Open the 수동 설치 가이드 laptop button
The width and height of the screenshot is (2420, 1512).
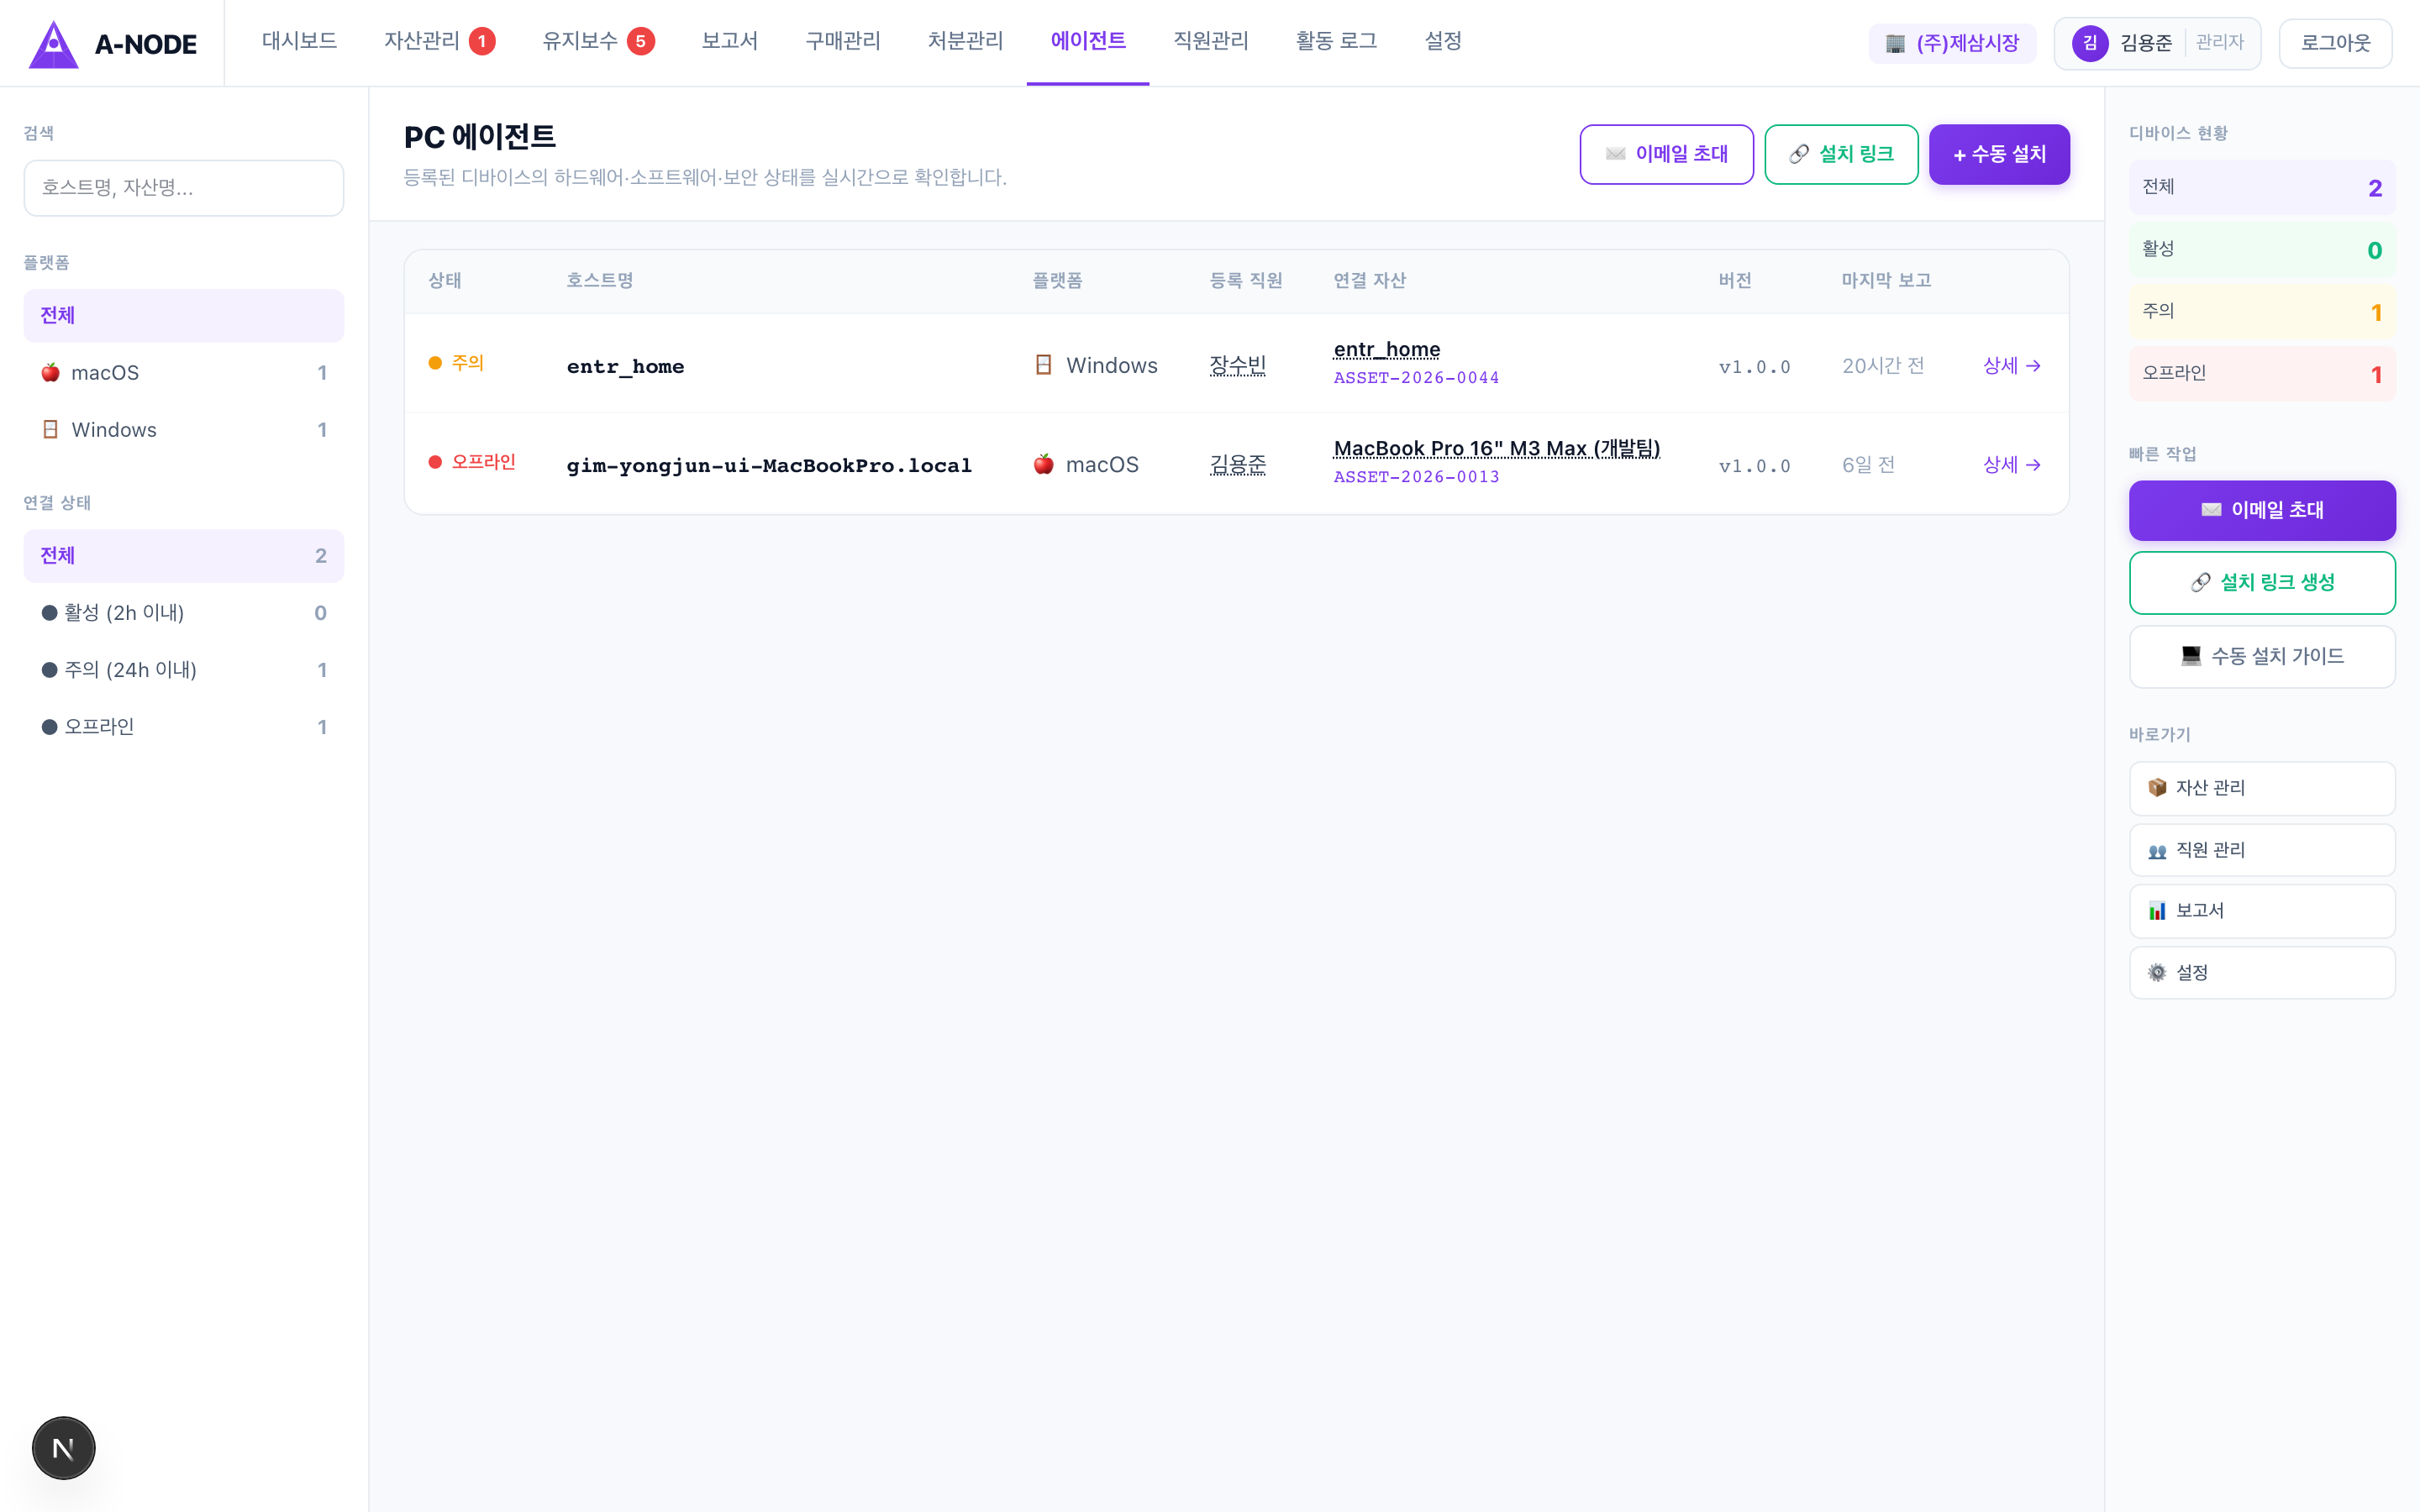pyautogui.click(x=2261, y=656)
